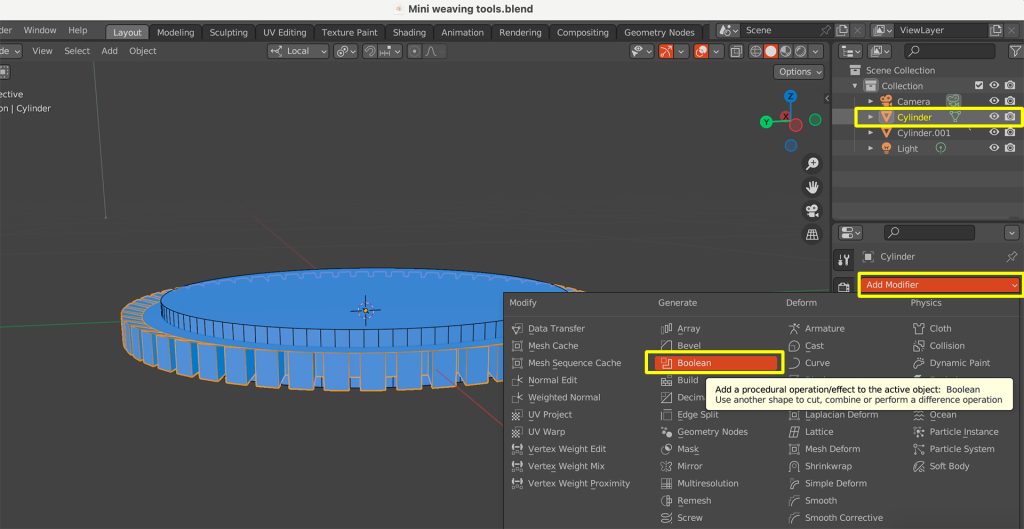
Task: Toggle the gizmo display button
Action: pyautogui.click(x=665, y=51)
